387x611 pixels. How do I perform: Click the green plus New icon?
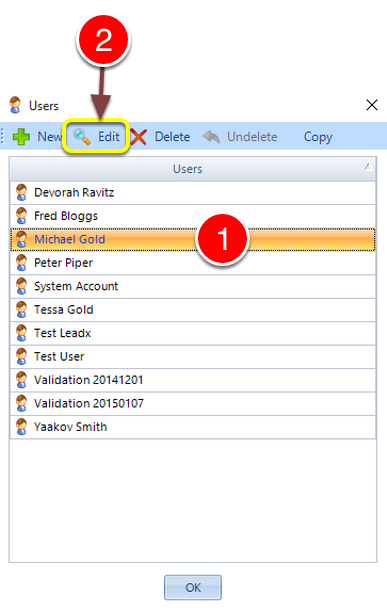pyautogui.click(x=21, y=137)
